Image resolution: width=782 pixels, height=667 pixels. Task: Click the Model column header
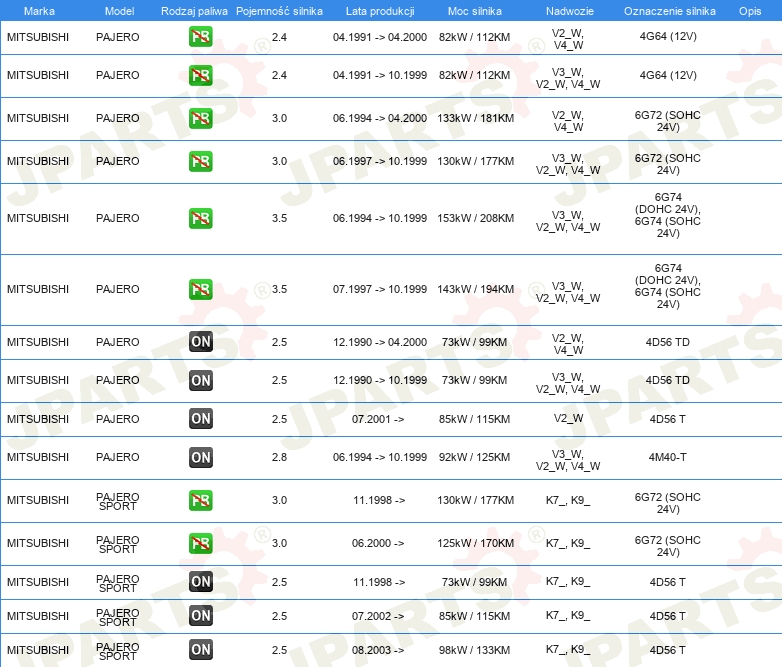point(119,11)
